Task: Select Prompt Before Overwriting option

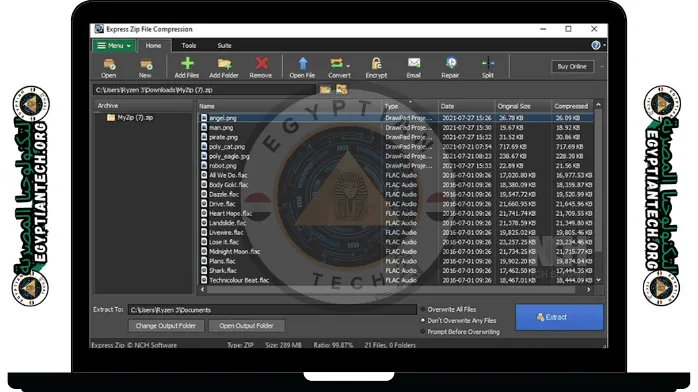Action: pyautogui.click(x=423, y=332)
